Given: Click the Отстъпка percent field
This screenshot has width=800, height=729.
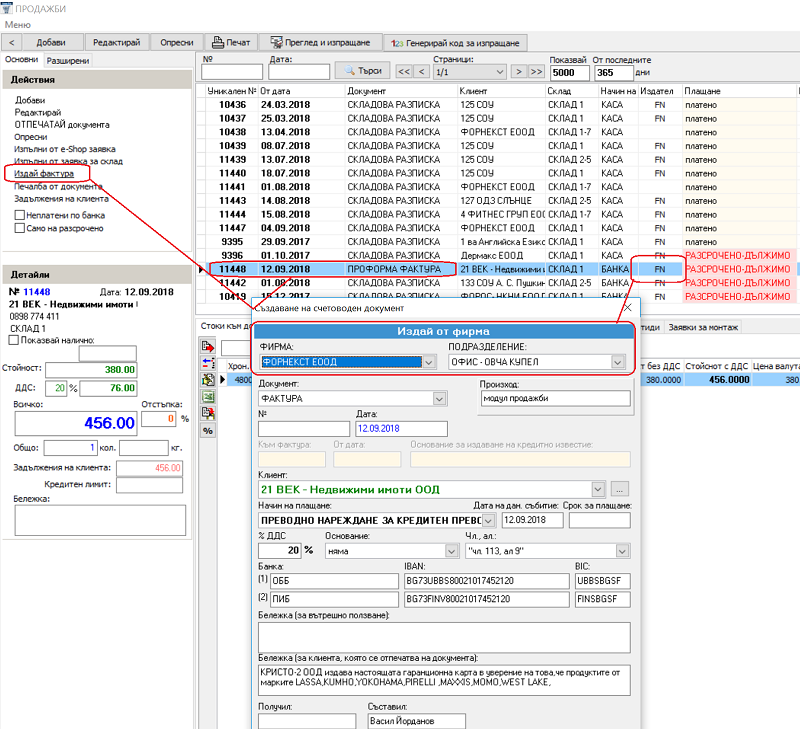Looking at the screenshot, I should point(159,419).
